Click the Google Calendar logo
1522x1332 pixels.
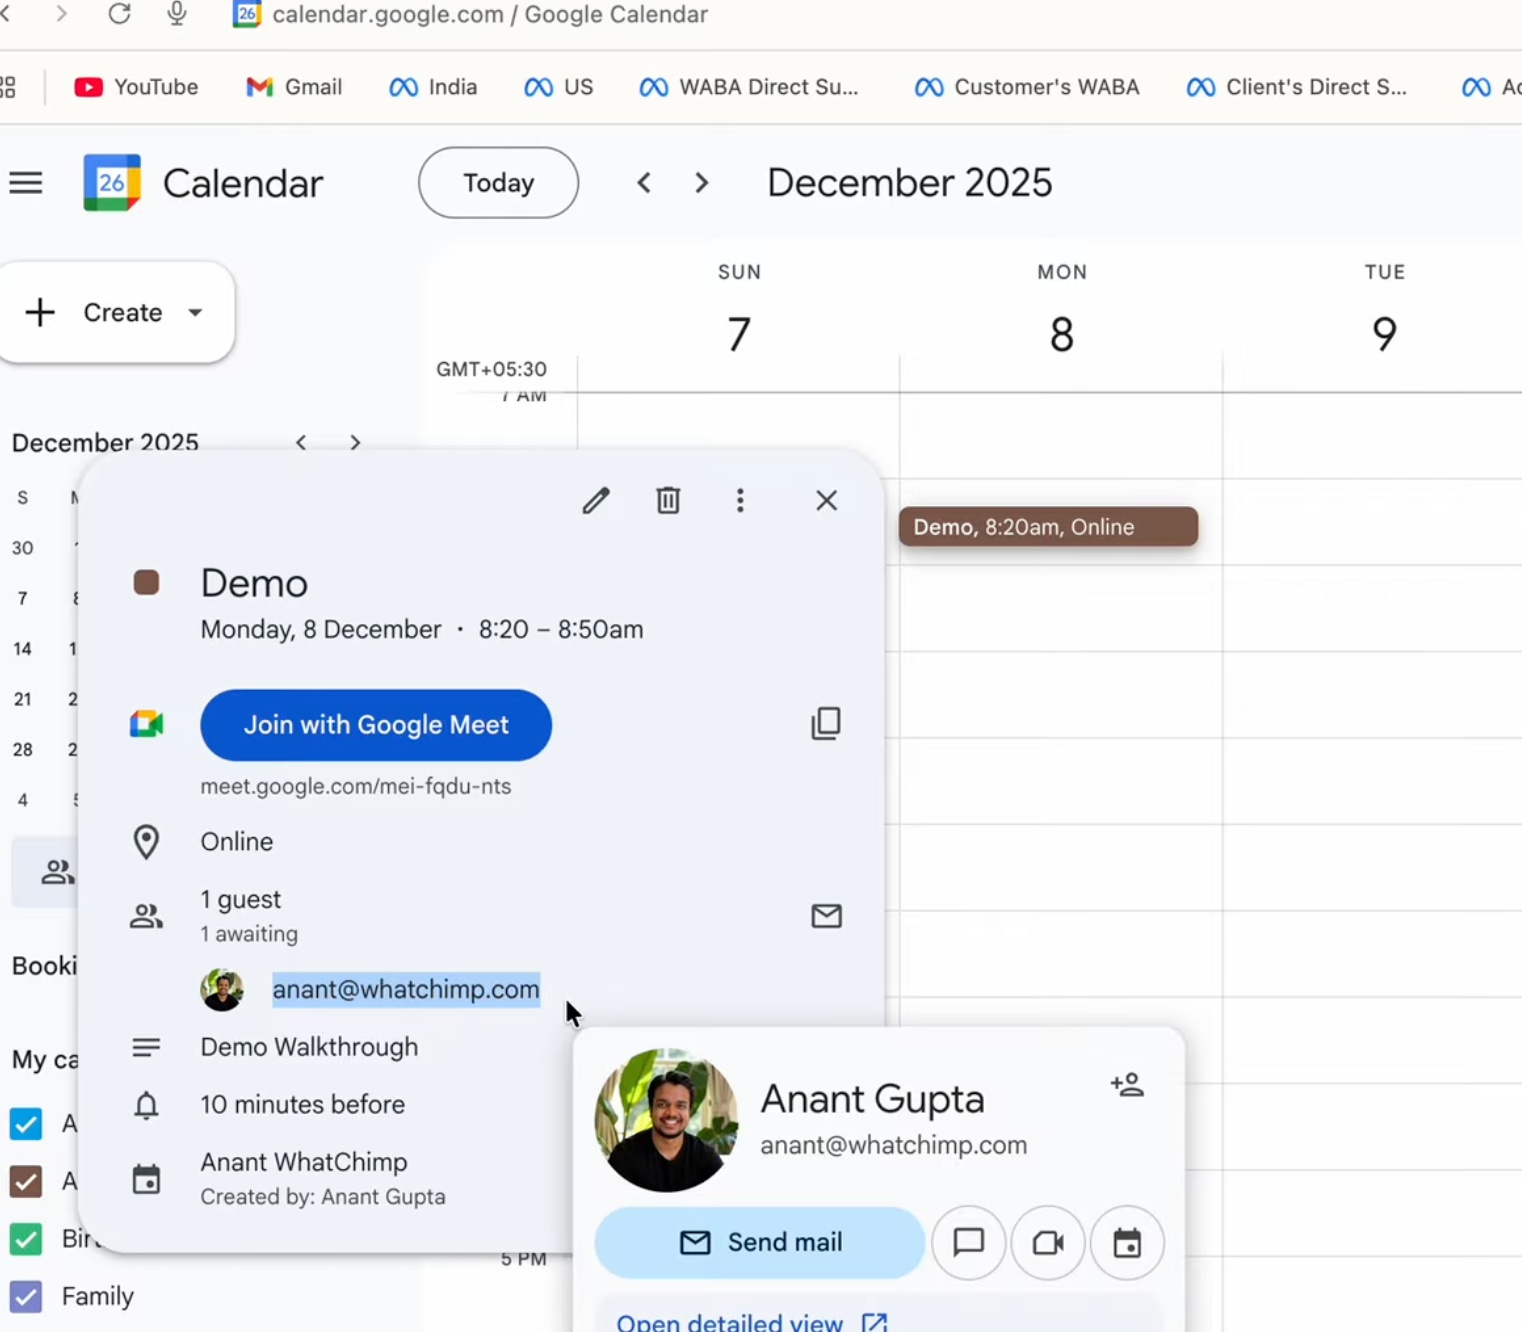(112, 183)
